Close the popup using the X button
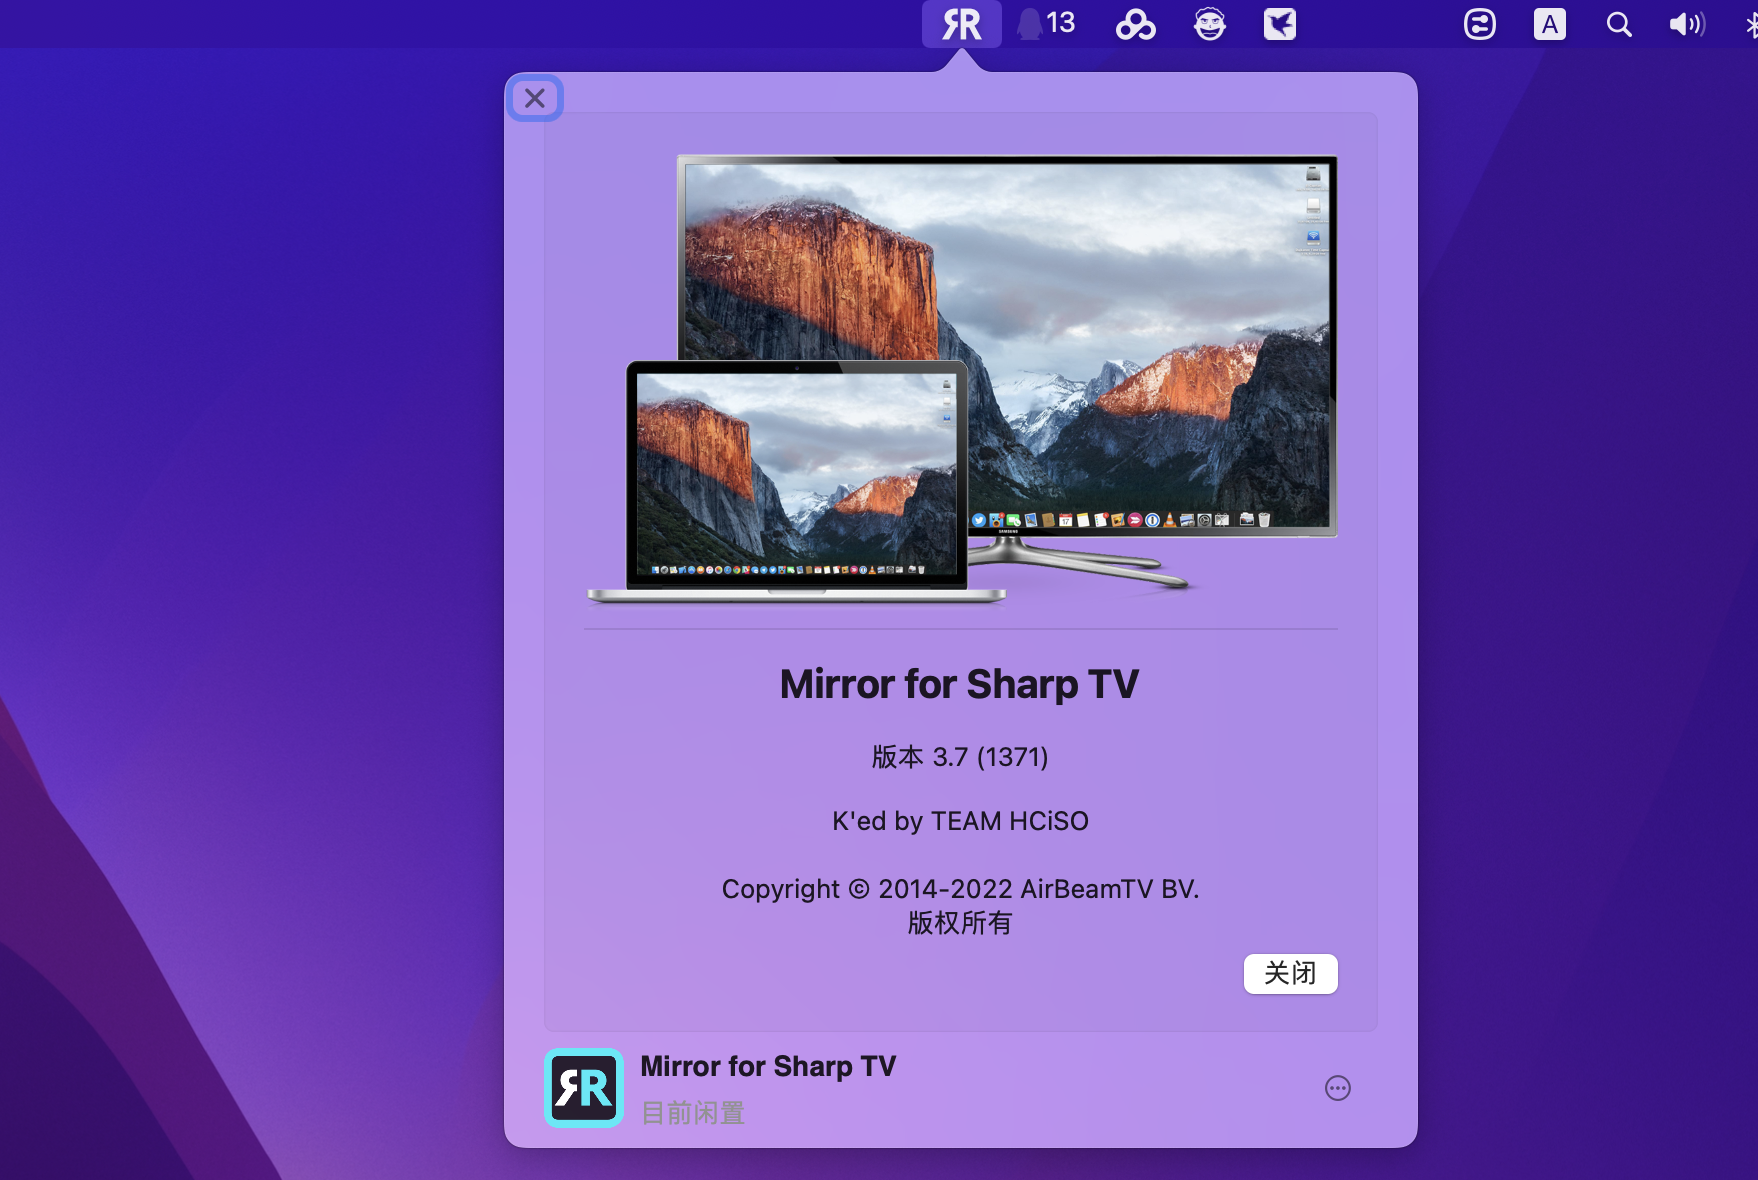The height and width of the screenshot is (1180, 1758). 535,98
